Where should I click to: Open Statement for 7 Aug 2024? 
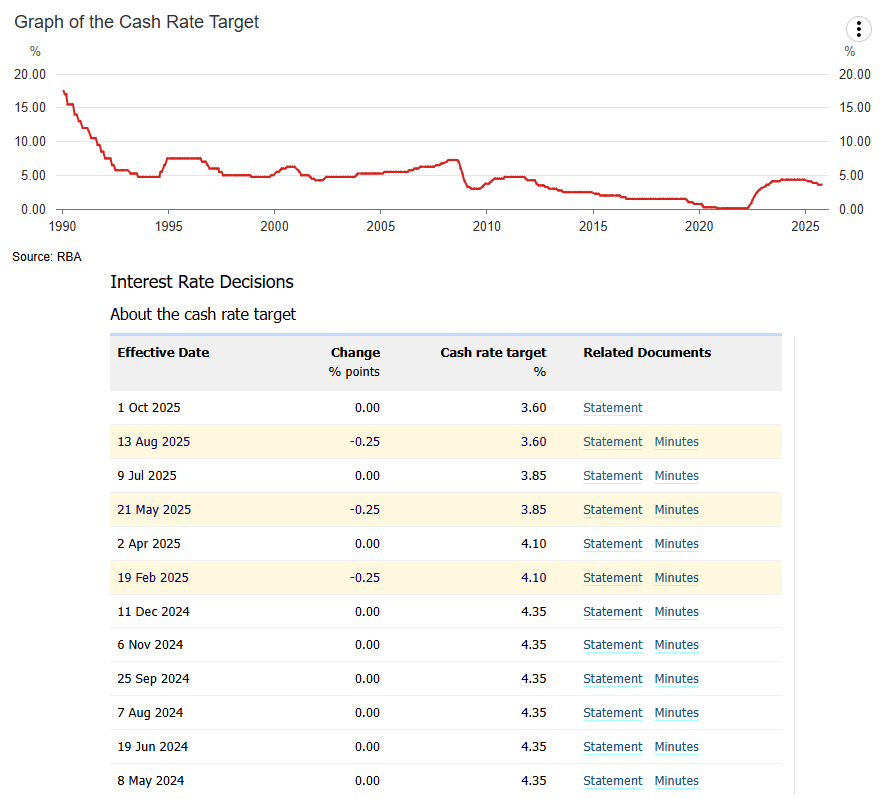pos(612,713)
